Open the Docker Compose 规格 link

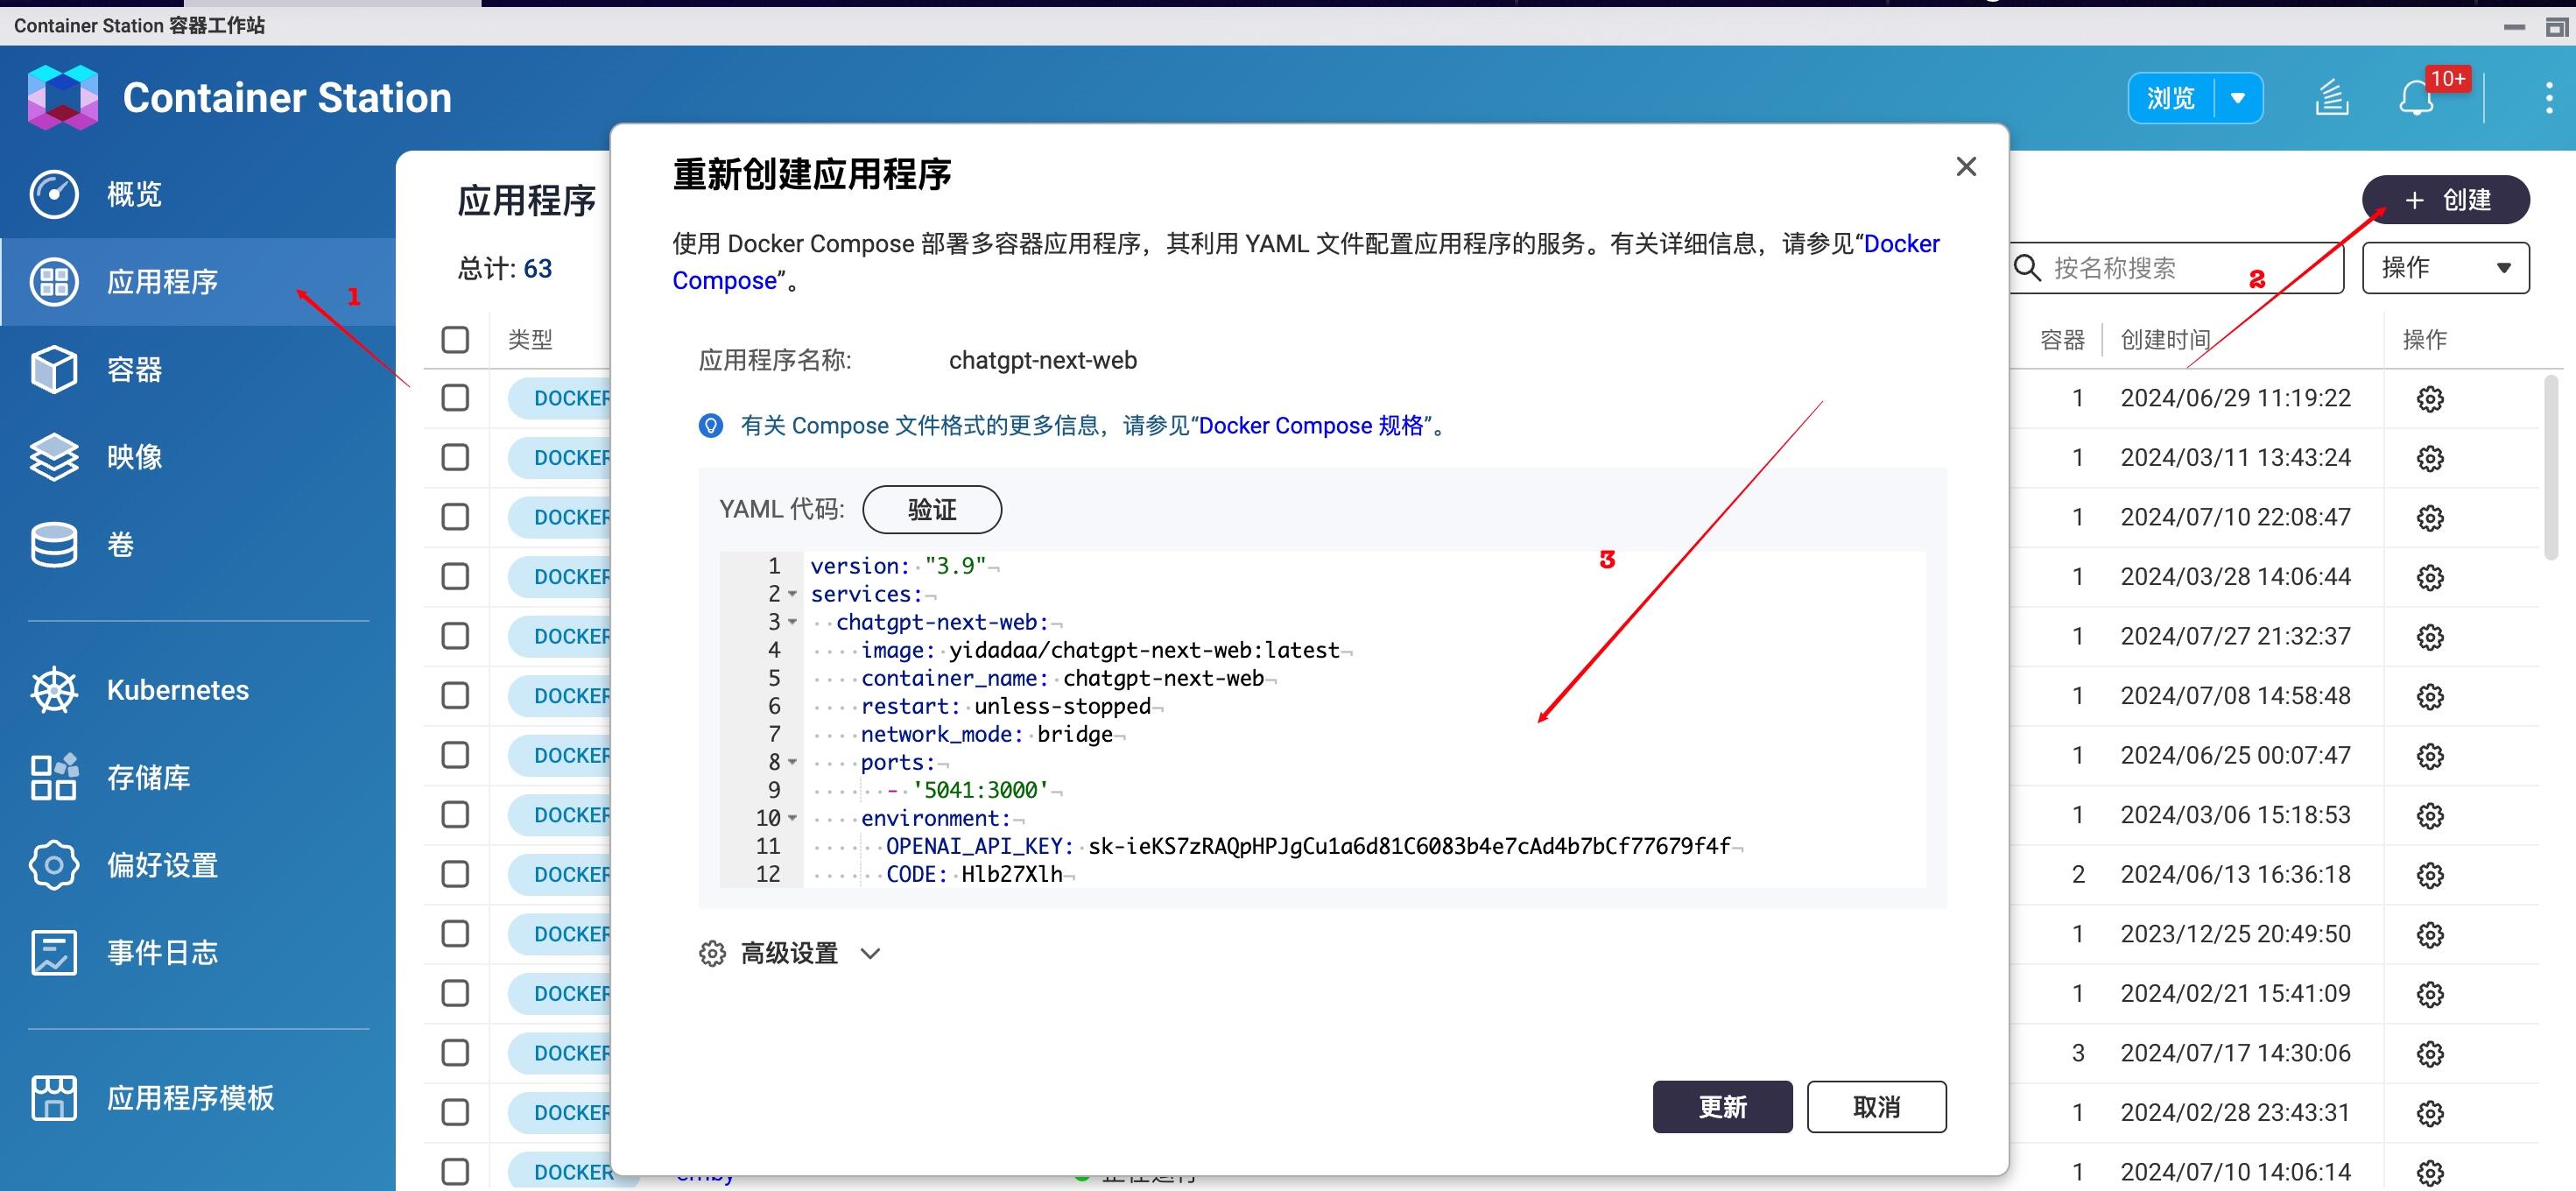coord(1311,426)
